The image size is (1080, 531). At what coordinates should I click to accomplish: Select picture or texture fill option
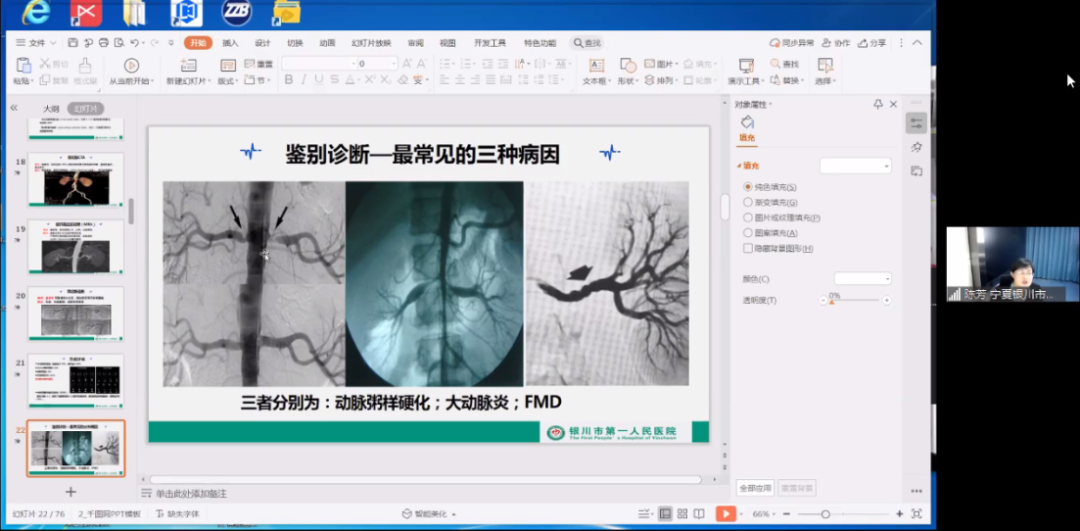tap(748, 218)
